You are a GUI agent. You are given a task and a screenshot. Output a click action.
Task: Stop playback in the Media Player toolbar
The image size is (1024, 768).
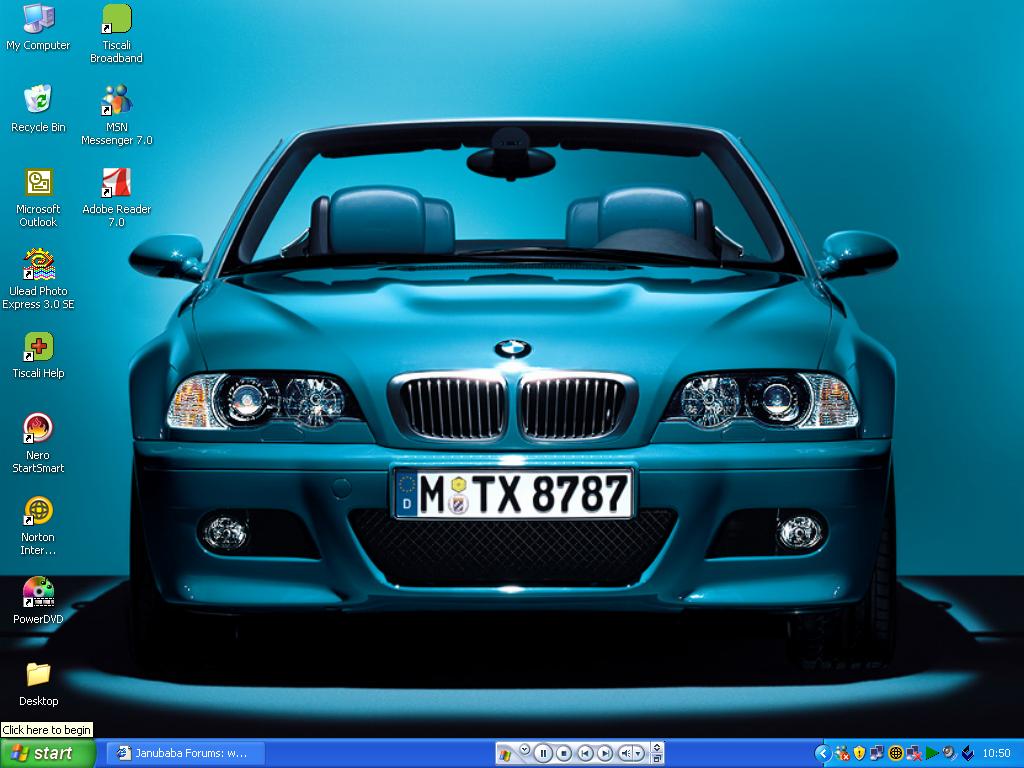564,754
